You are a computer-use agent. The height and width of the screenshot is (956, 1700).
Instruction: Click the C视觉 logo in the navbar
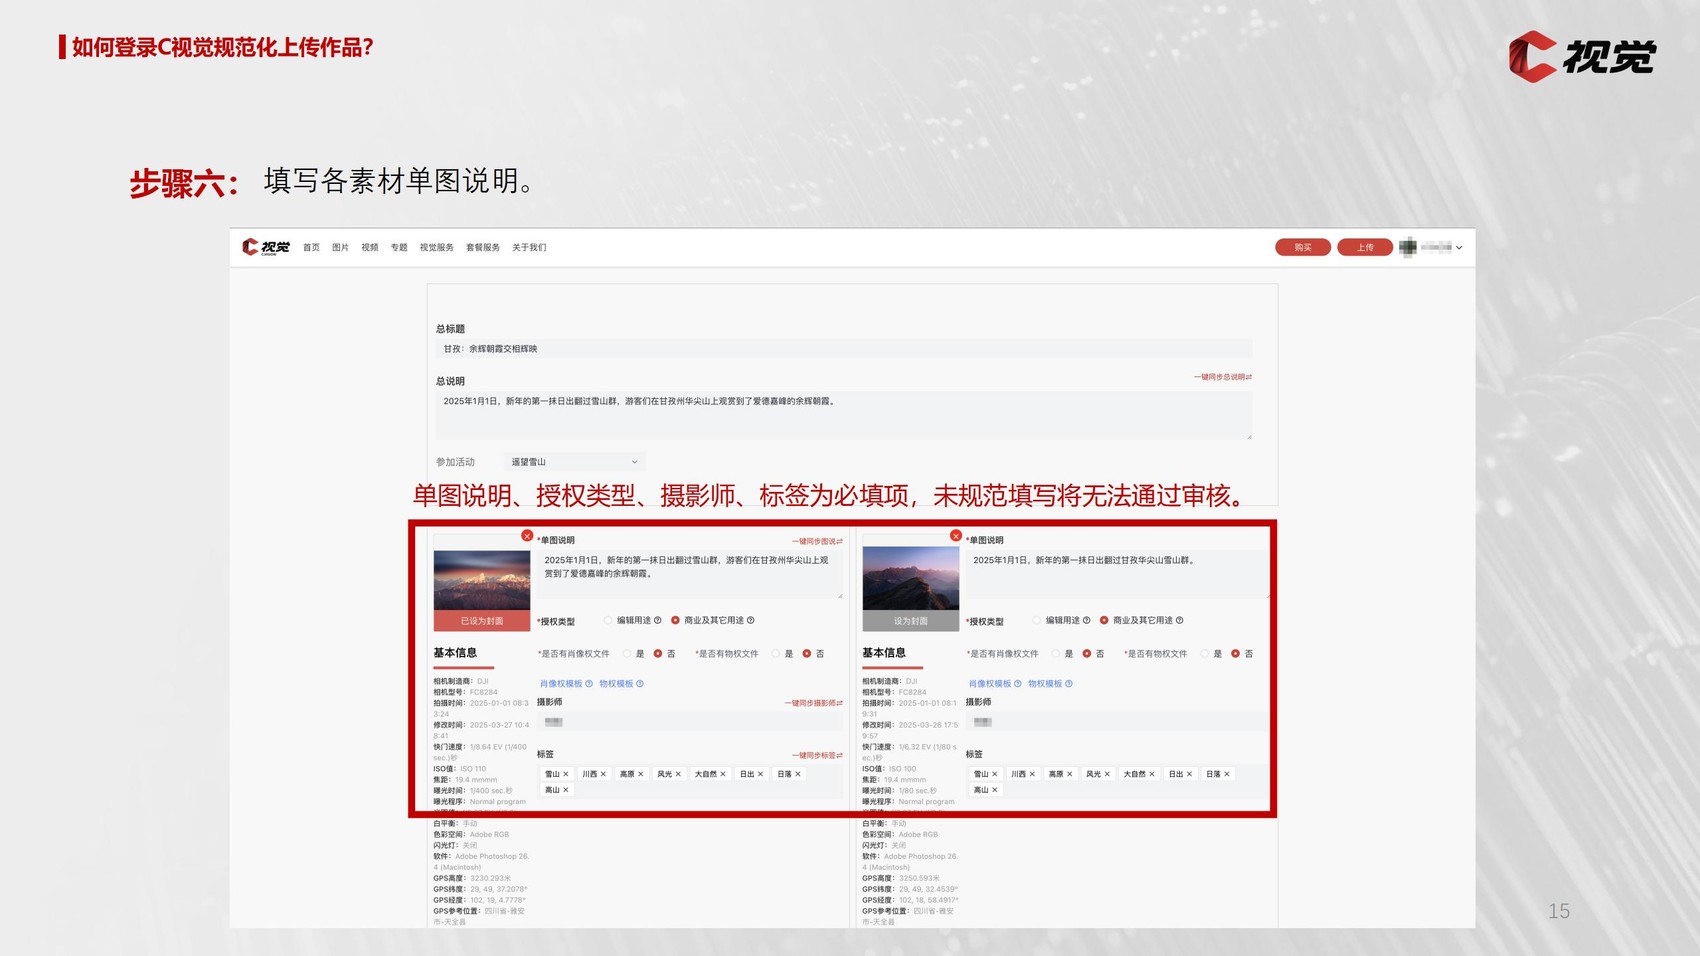click(266, 247)
